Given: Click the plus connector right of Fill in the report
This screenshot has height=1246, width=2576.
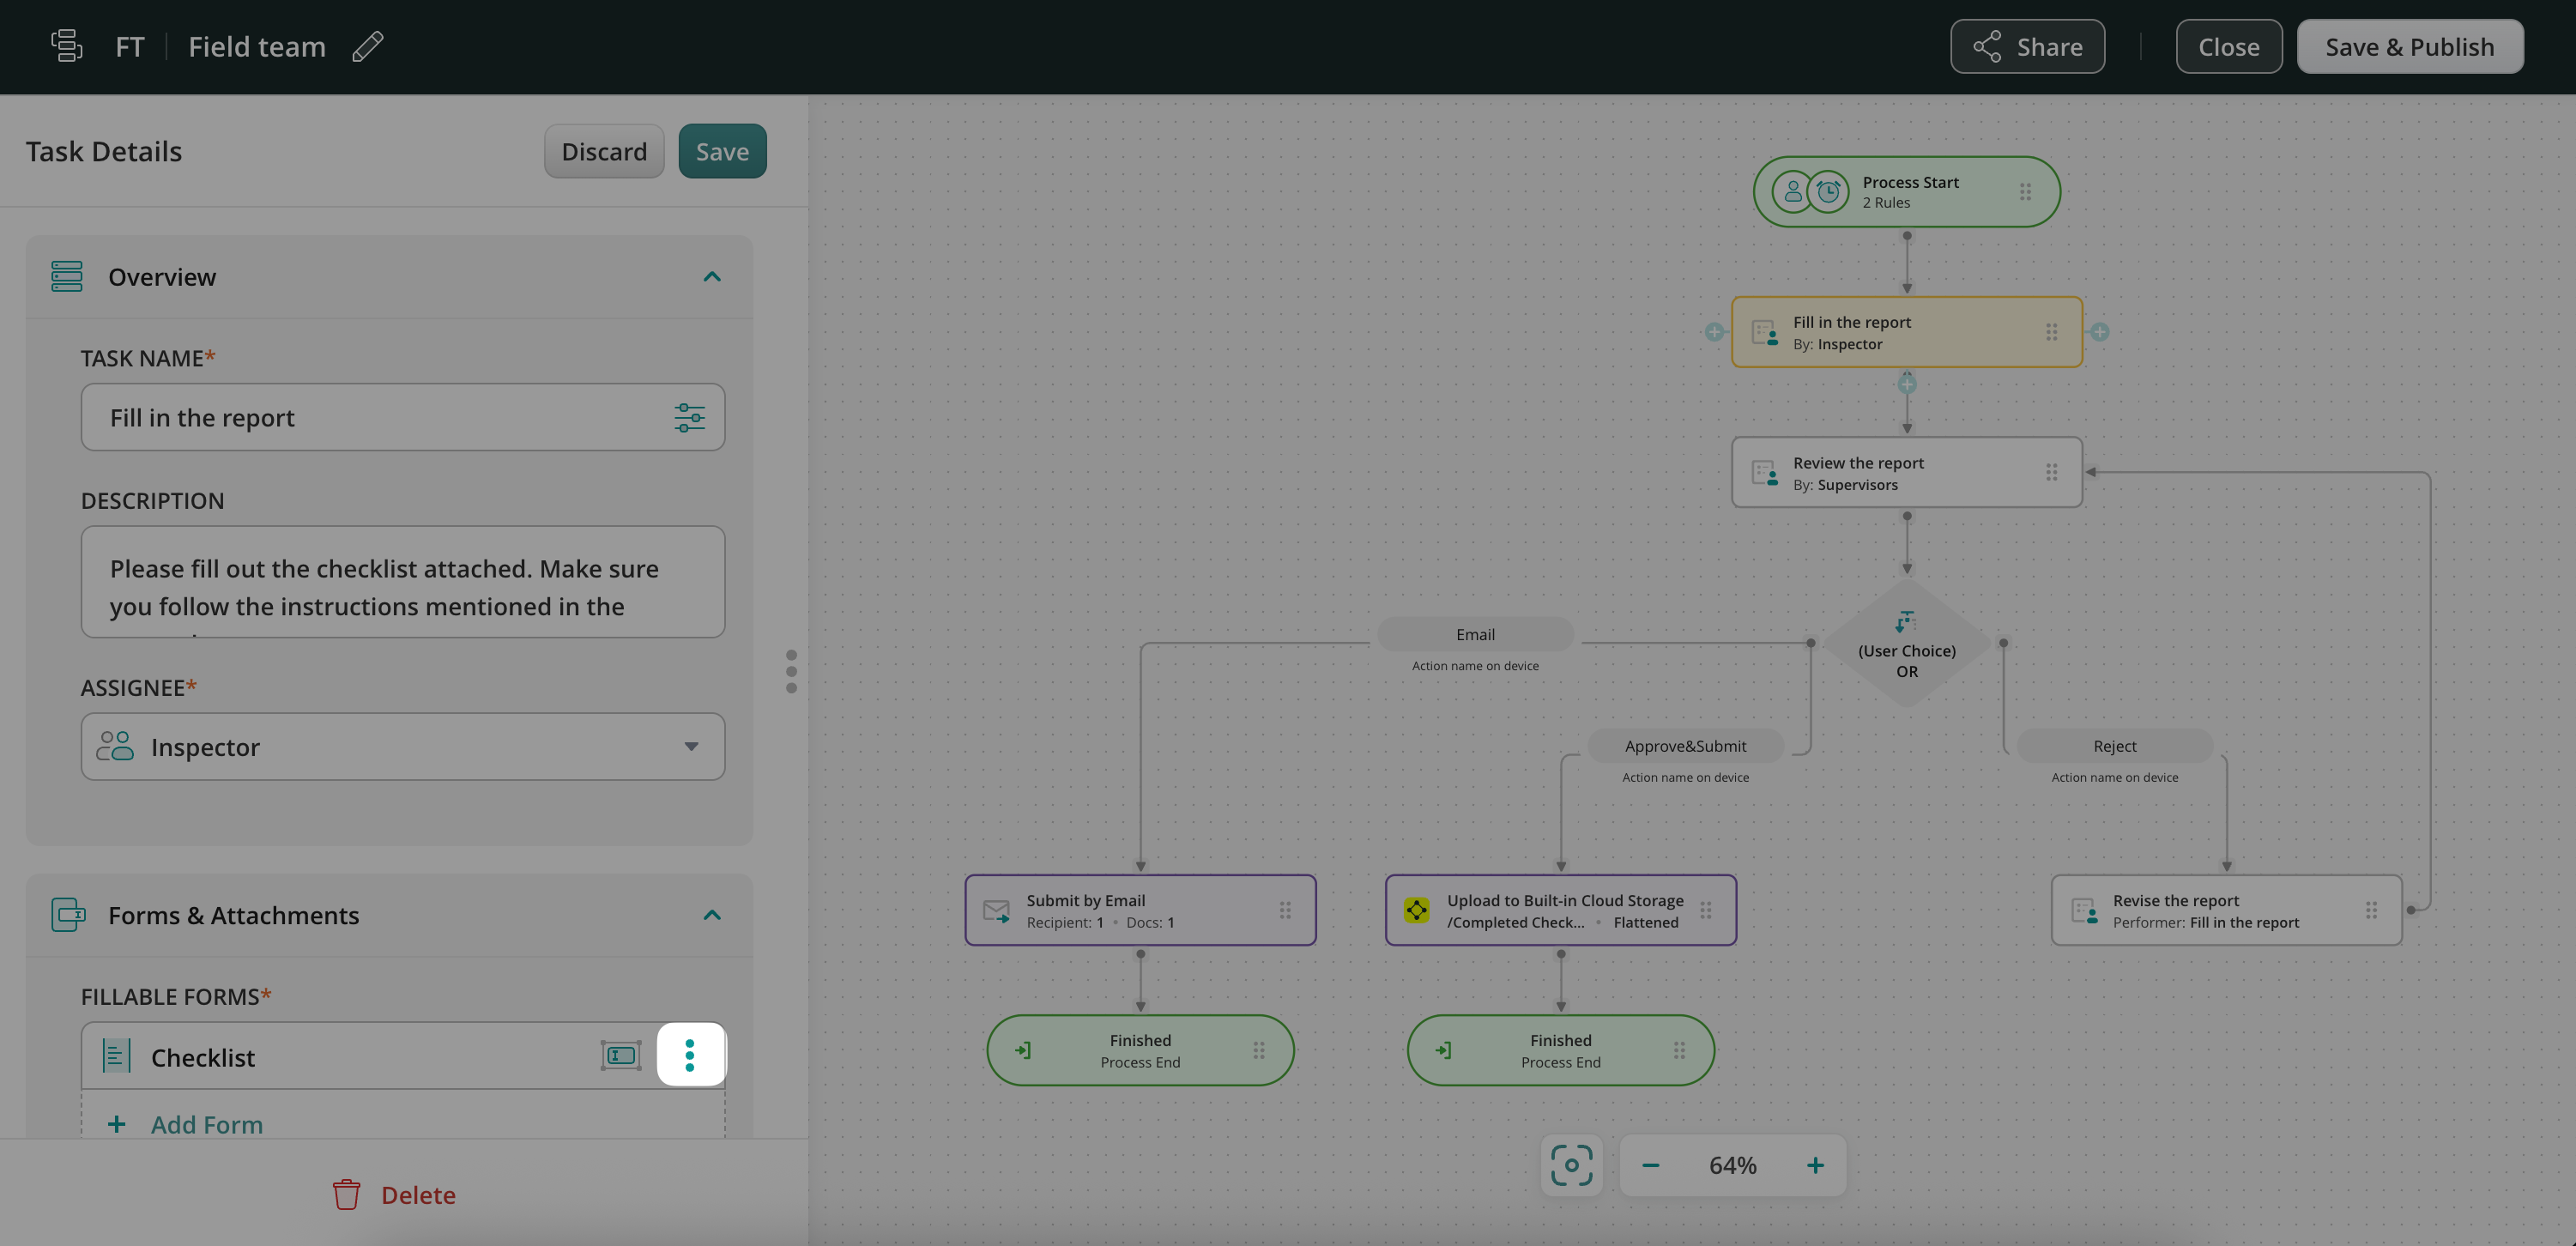Looking at the screenshot, I should pos(2100,332).
